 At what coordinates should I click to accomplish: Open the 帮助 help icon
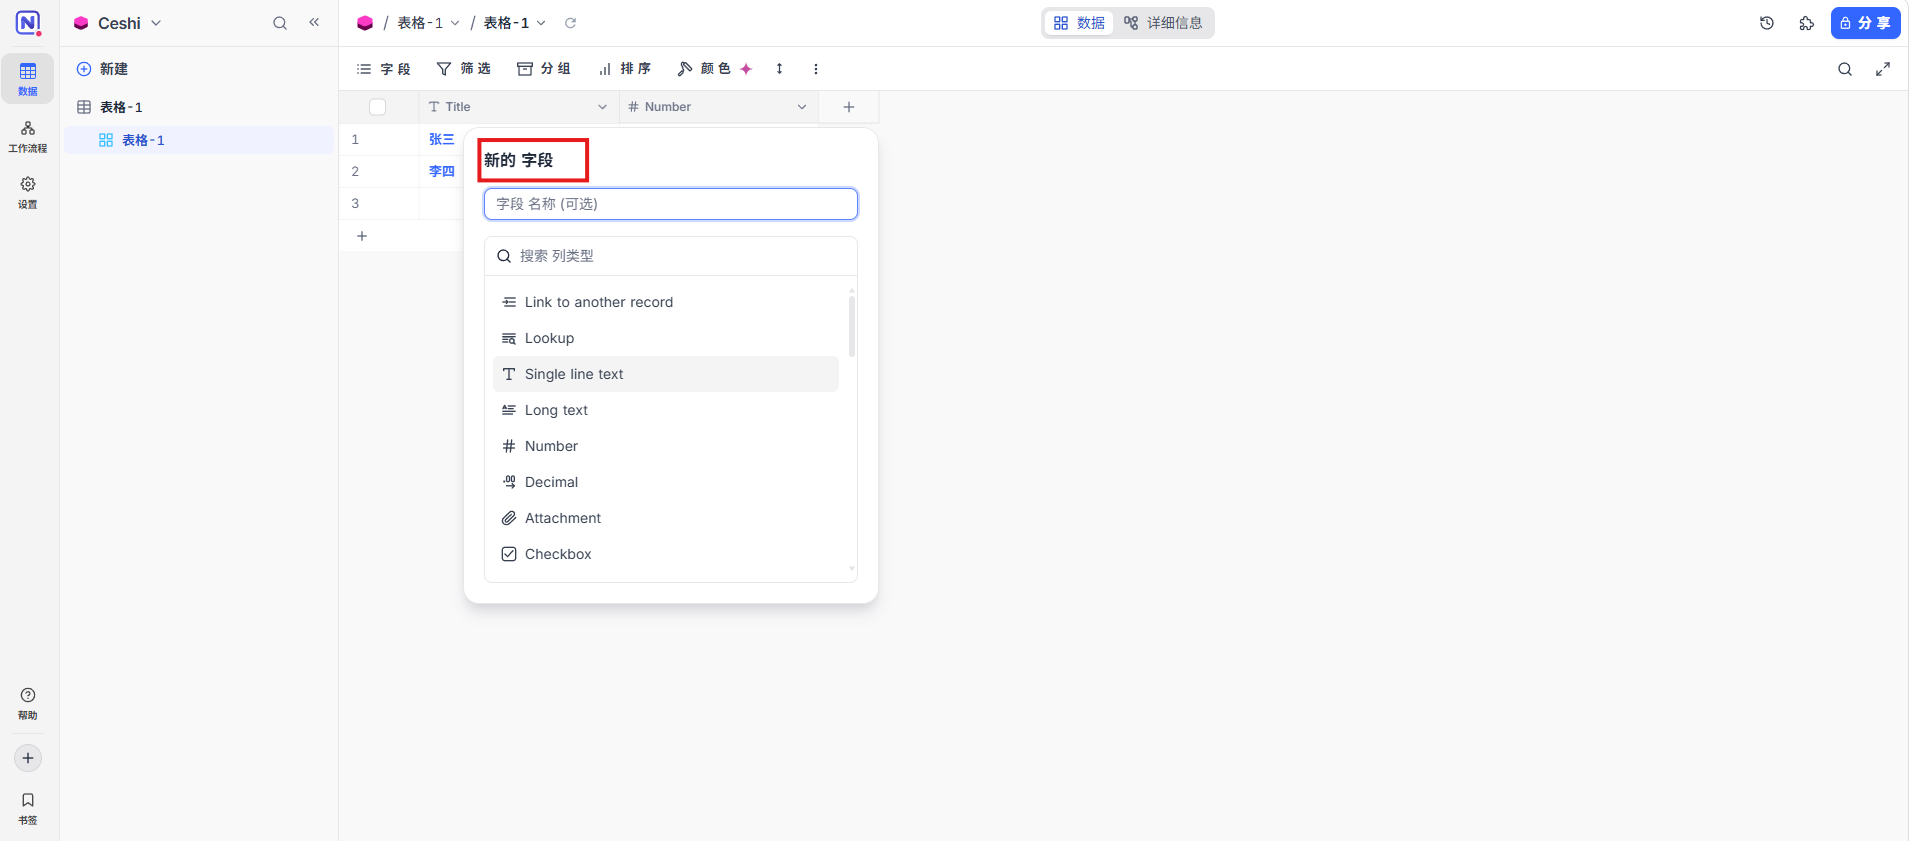(x=28, y=703)
